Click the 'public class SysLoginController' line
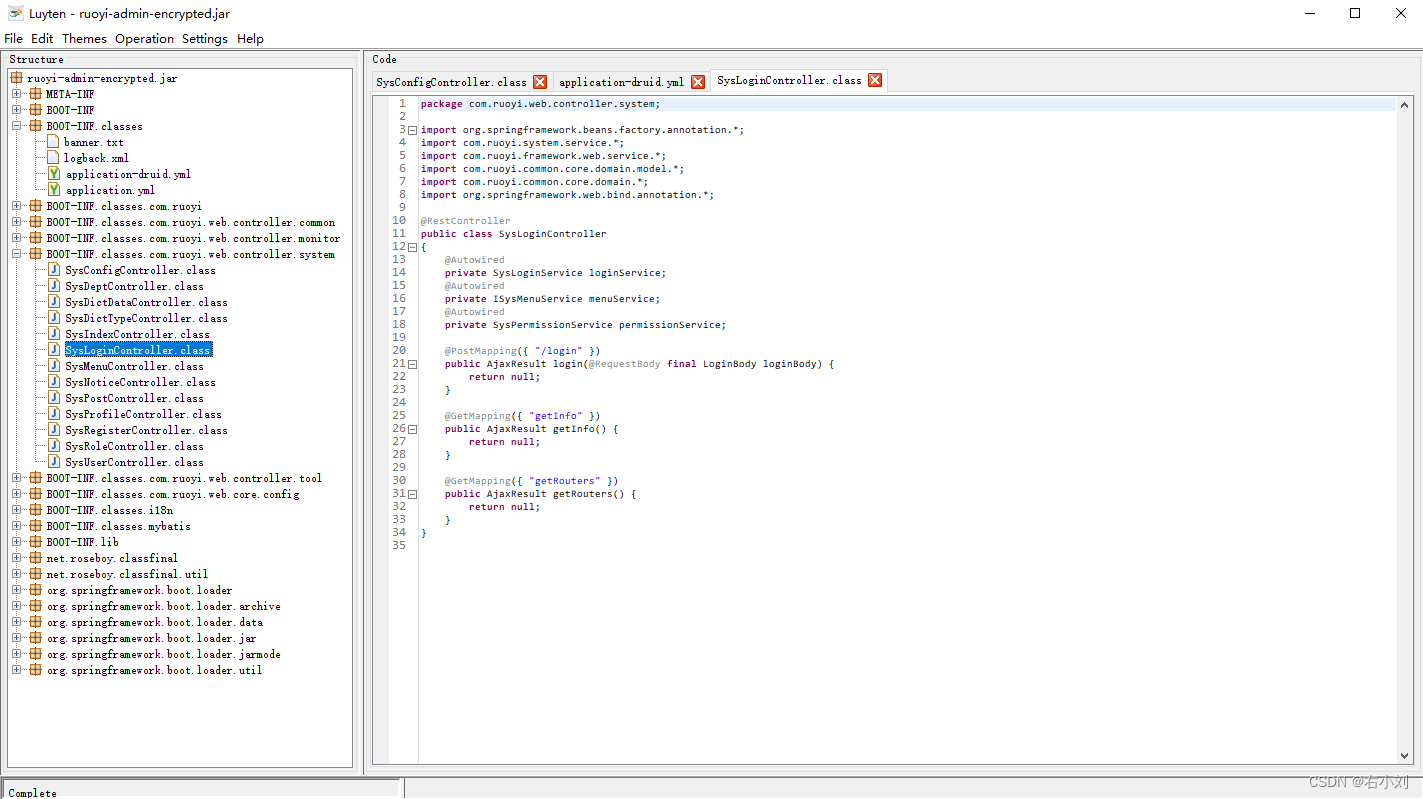Screen dimensions: 1423x799 tap(513, 234)
